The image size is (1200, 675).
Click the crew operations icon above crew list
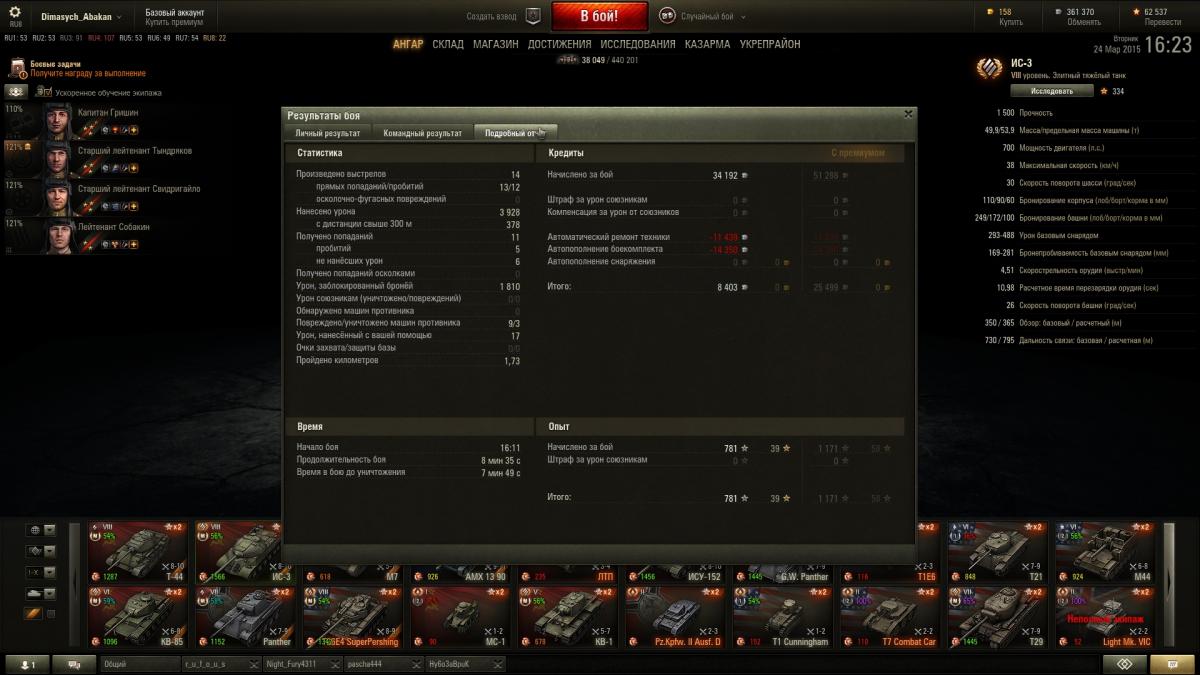[x=16, y=92]
